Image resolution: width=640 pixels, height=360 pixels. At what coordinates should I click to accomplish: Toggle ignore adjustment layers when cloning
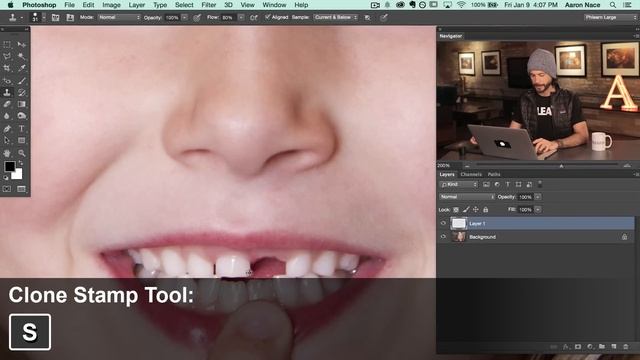coord(368,18)
